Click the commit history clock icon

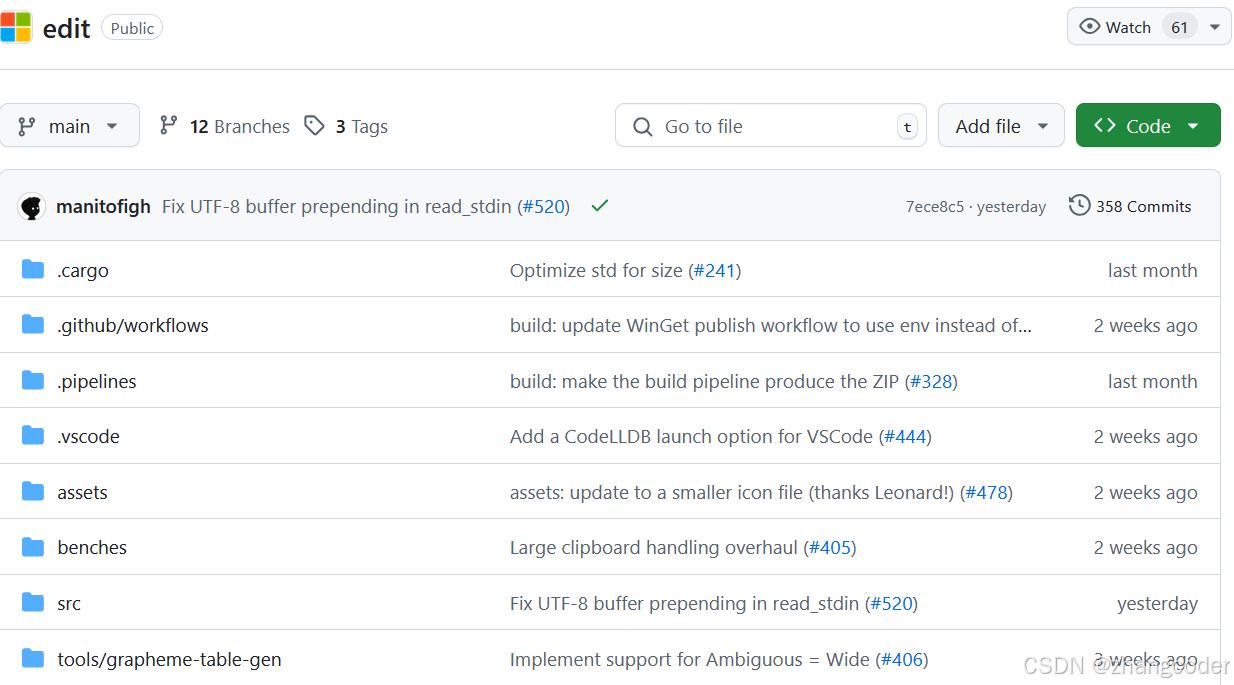1079,206
